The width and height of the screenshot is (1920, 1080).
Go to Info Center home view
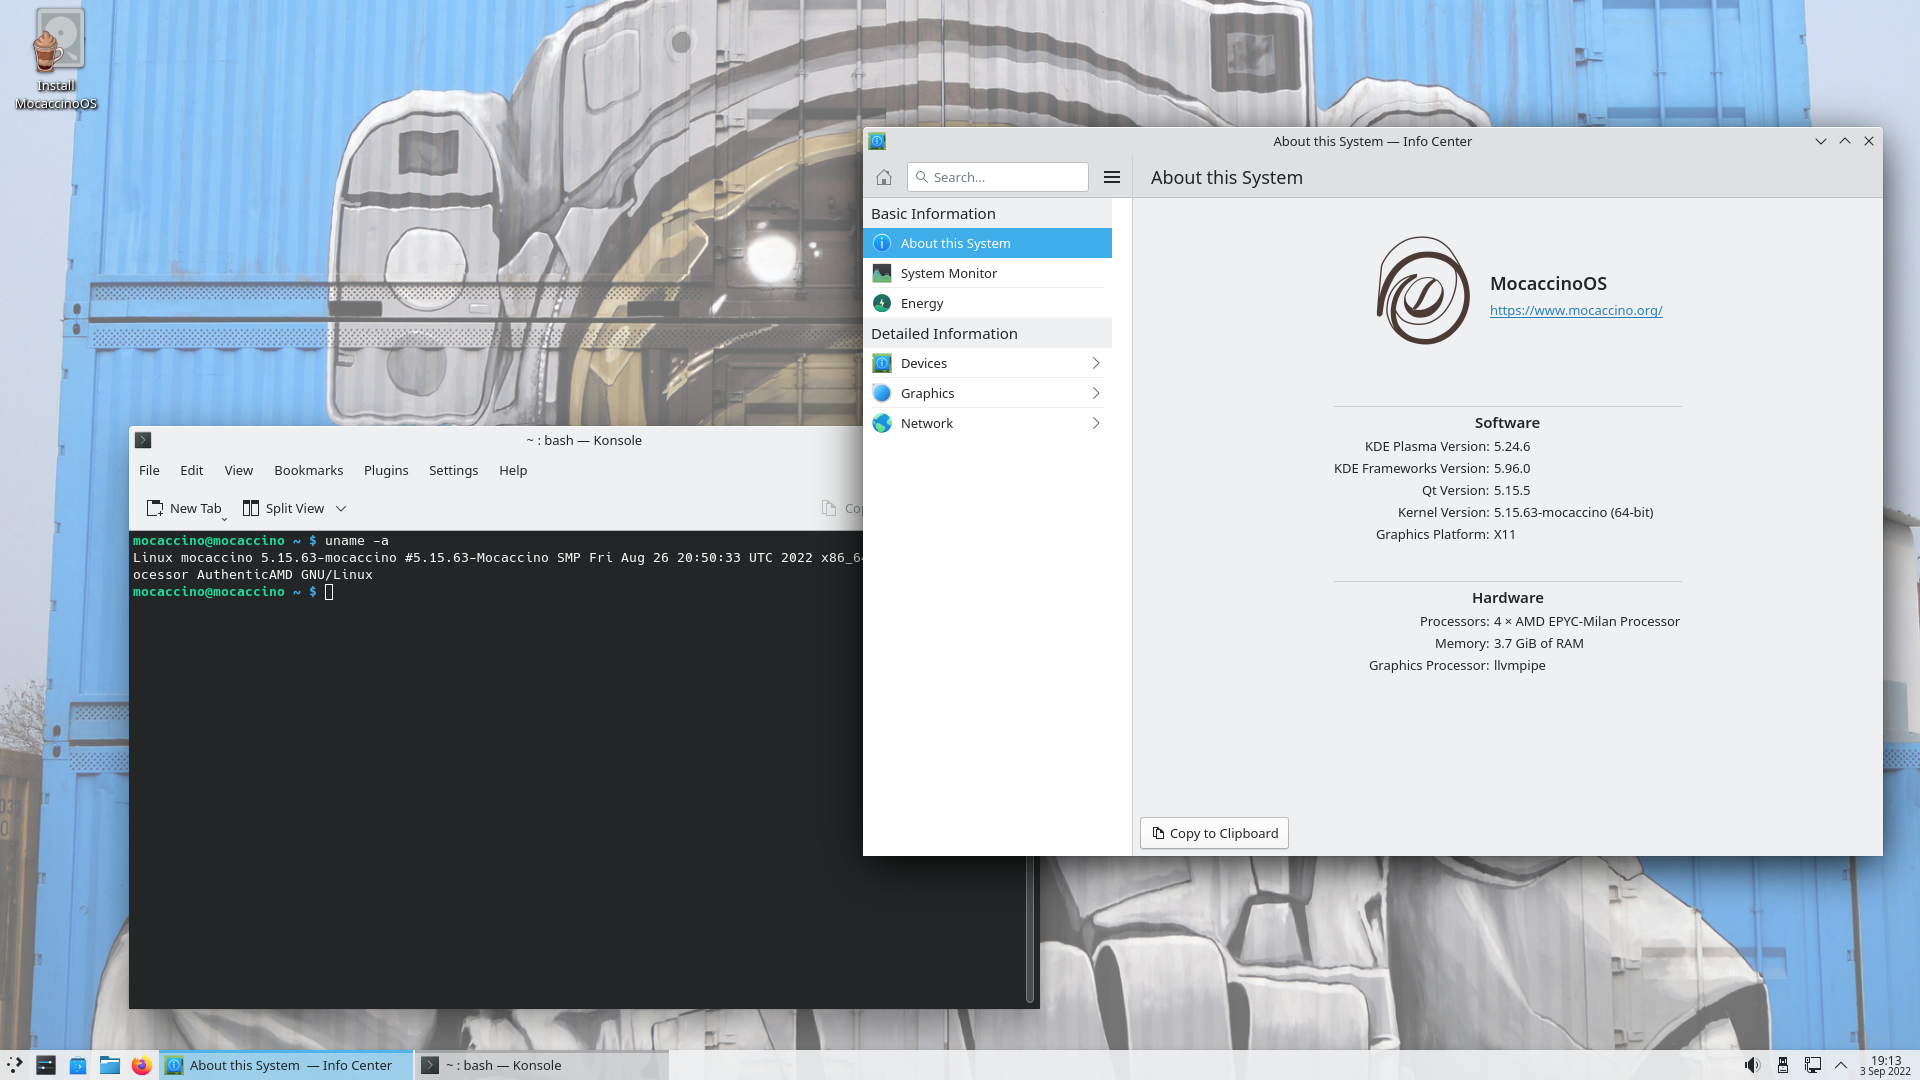tap(884, 177)
